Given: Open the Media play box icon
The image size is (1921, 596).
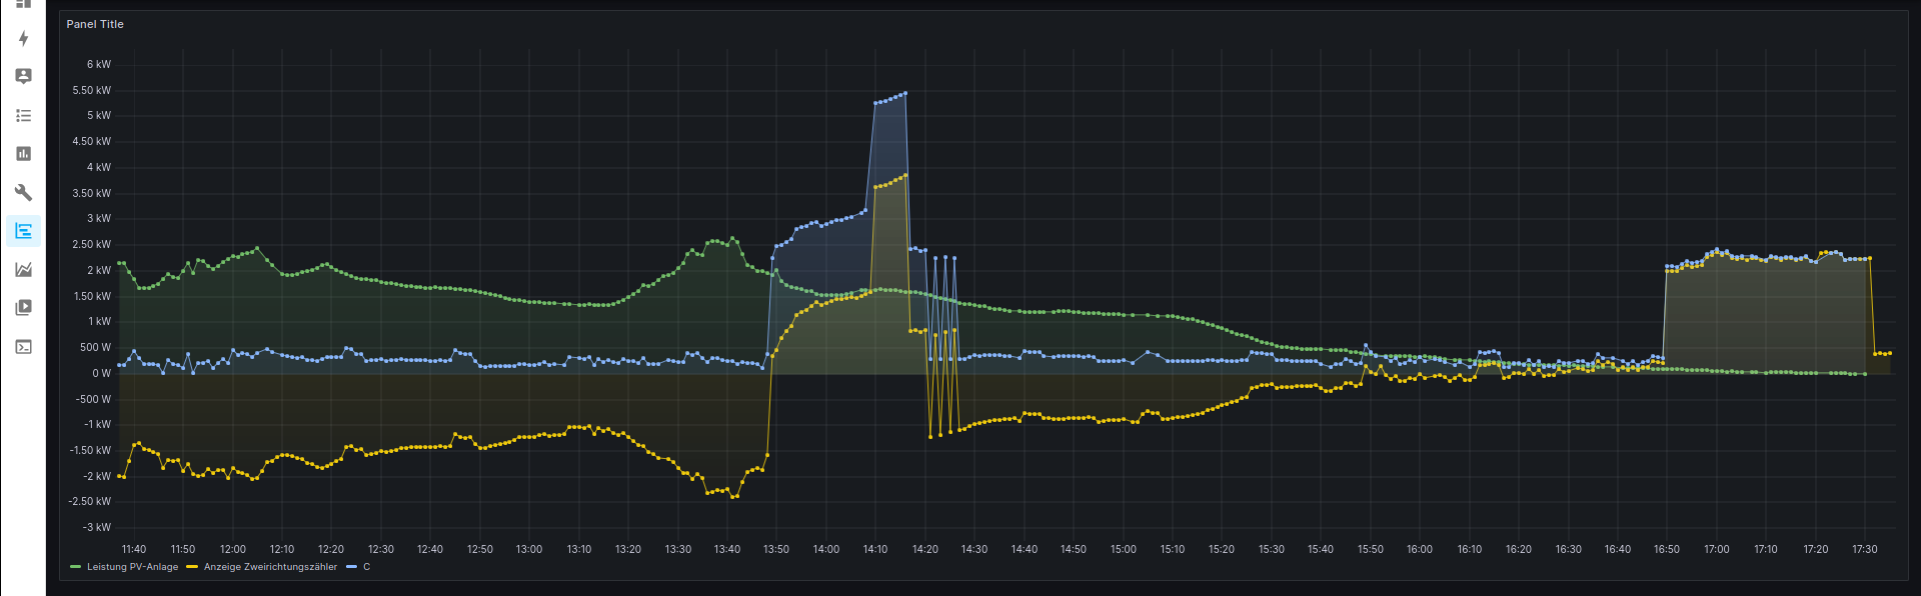Looking at the screenshot, I should (x=23, y=308).
